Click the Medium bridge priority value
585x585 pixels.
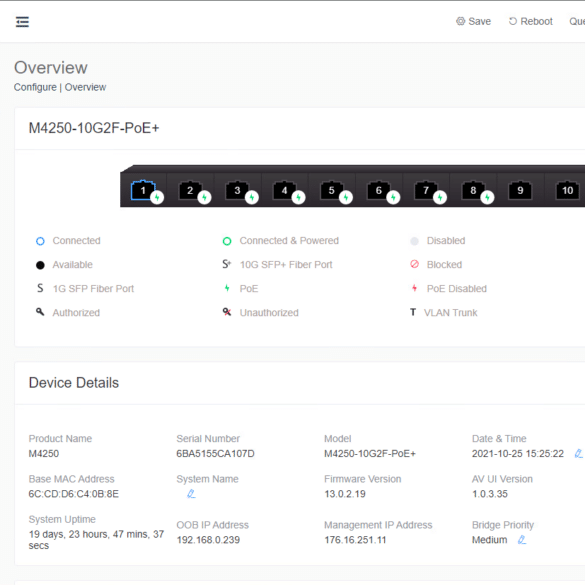[489, 540]
